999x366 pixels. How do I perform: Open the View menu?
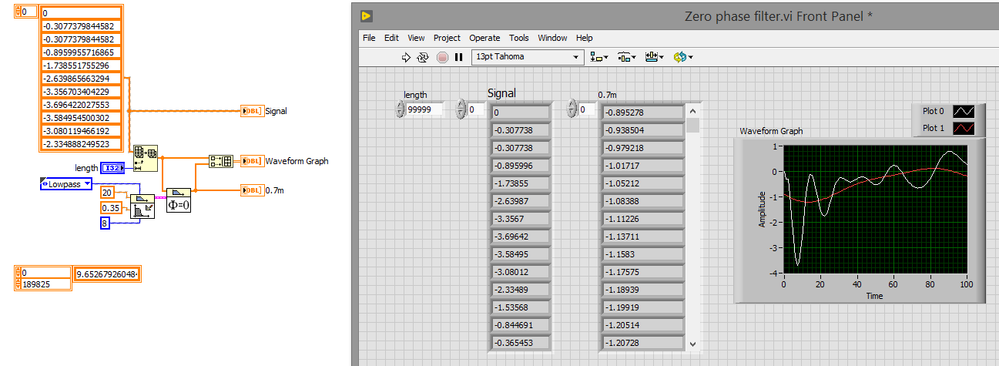[x=416, y=38]
